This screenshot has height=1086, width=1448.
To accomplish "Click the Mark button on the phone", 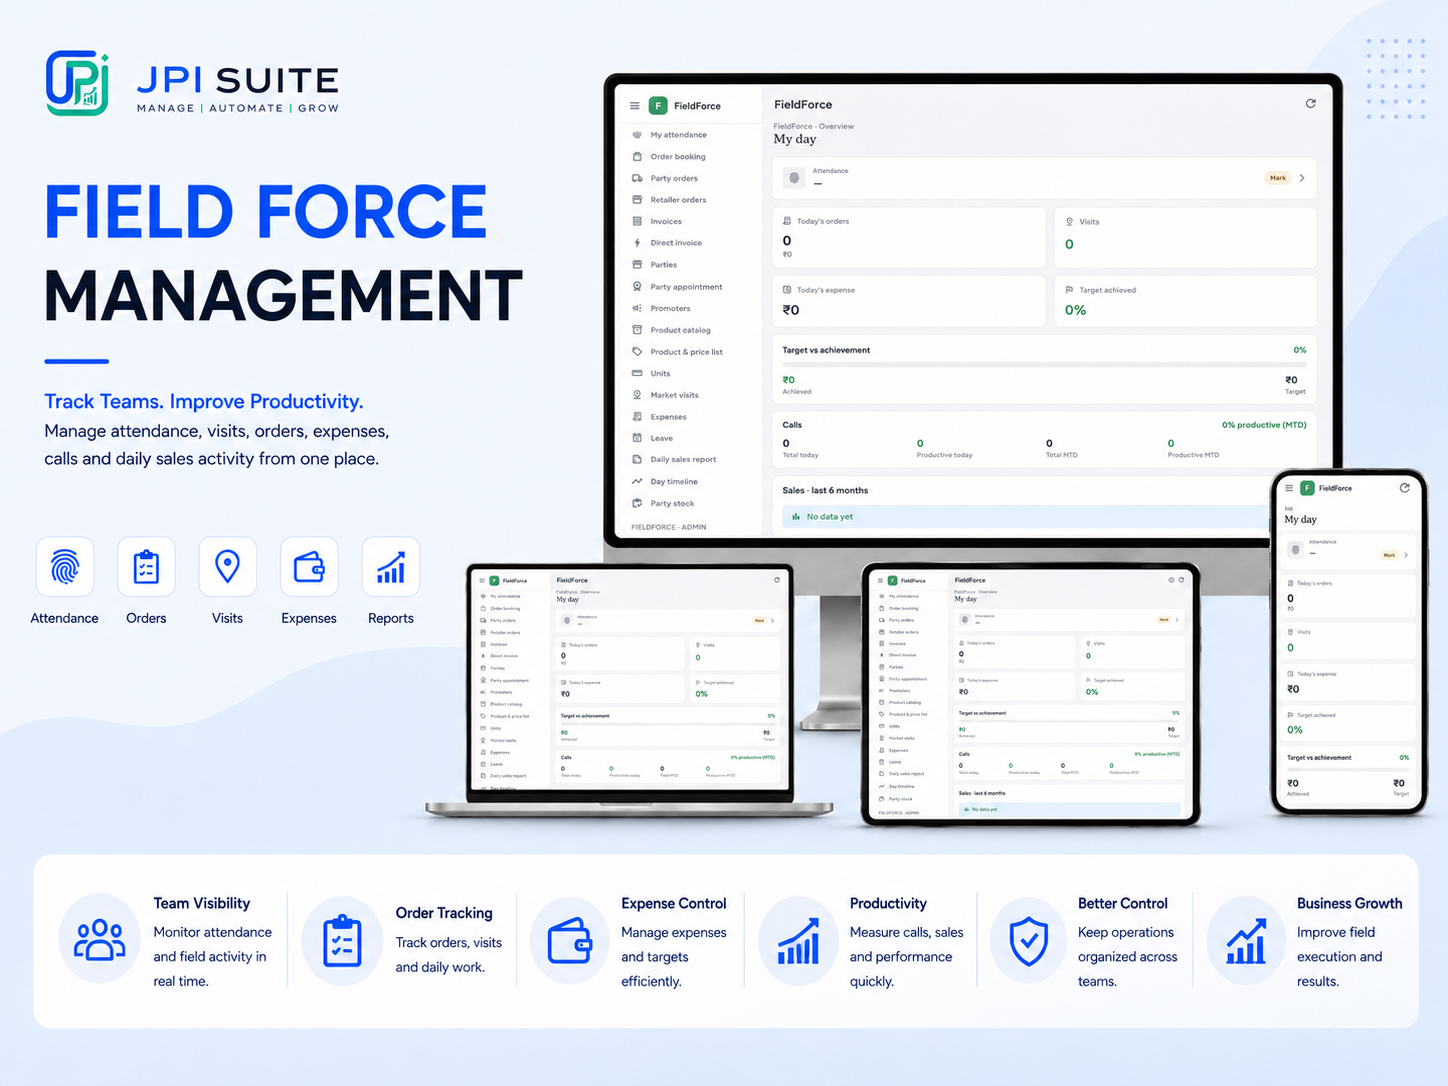I will click(1389, 555).
